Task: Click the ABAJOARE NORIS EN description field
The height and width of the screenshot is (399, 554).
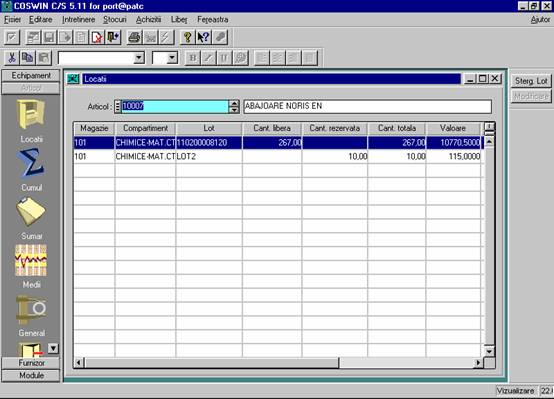Action: click(x=367, y=106)
